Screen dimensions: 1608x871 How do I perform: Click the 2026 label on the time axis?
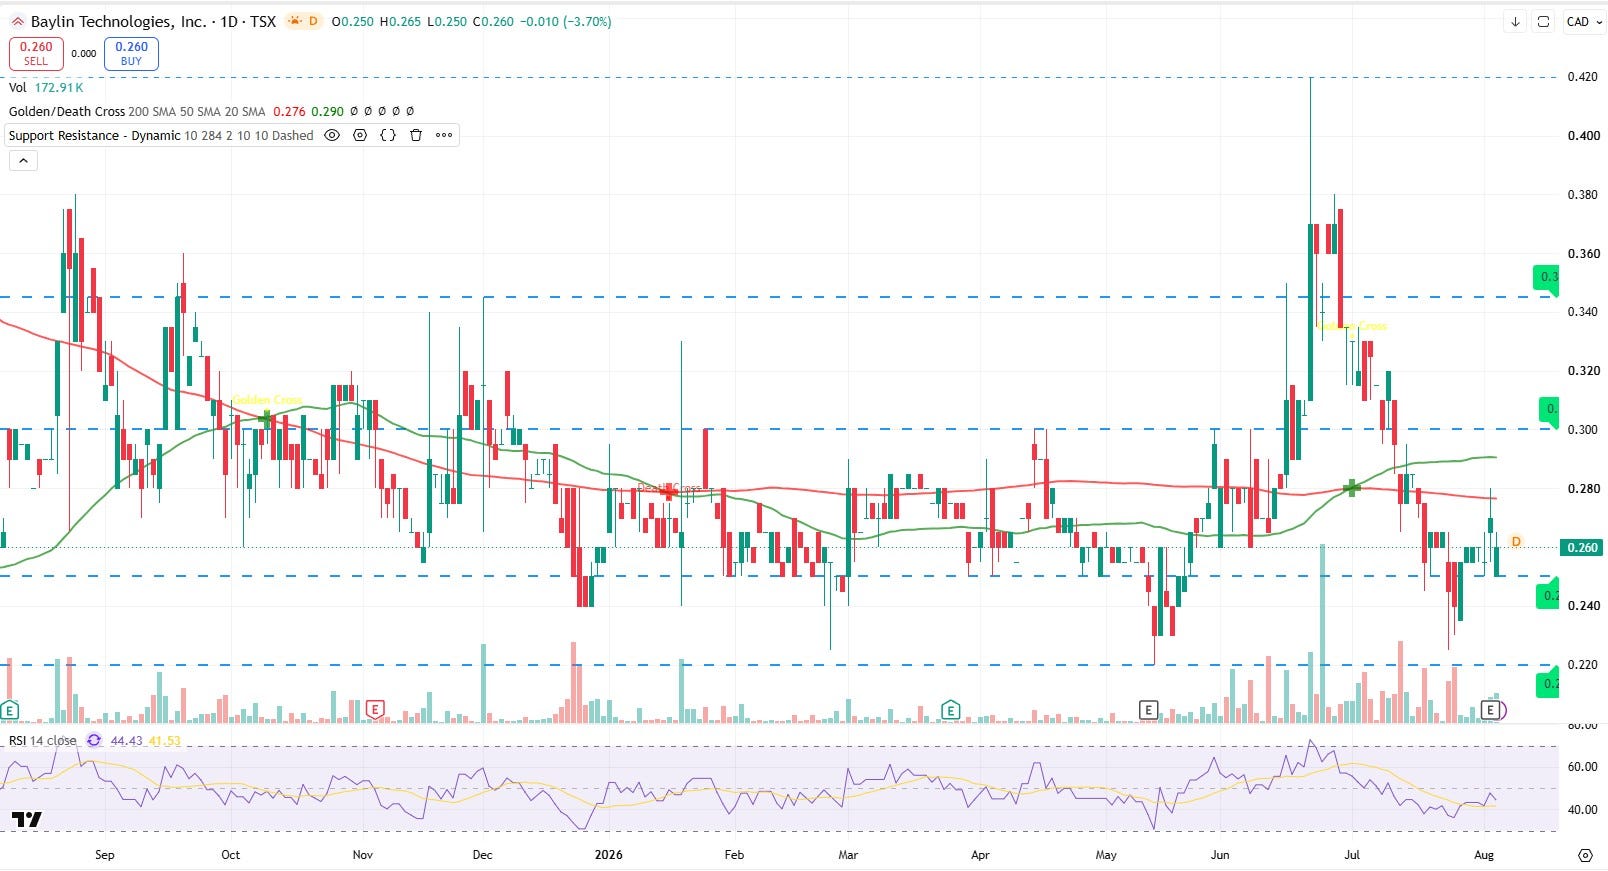coord(608,855)
